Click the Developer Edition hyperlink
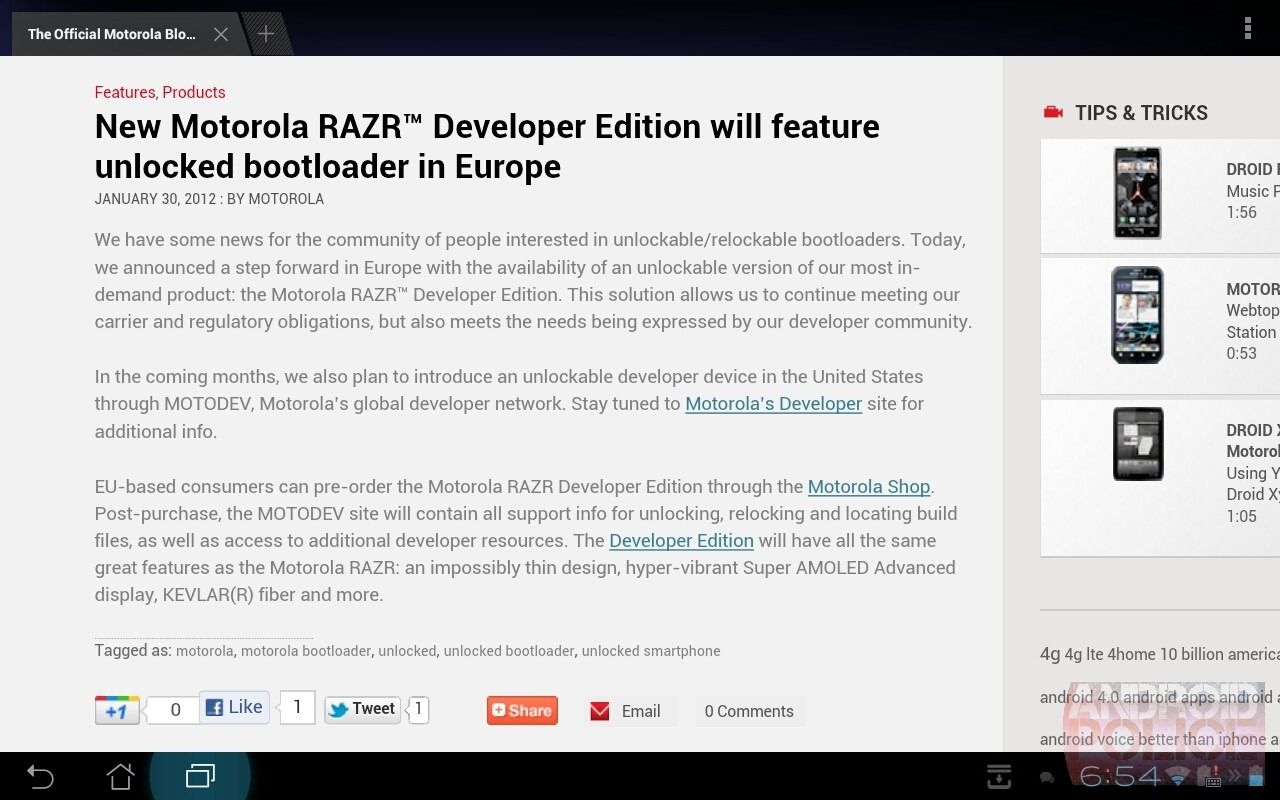Screen dimensions: 1280x800 tap(681, 540)
